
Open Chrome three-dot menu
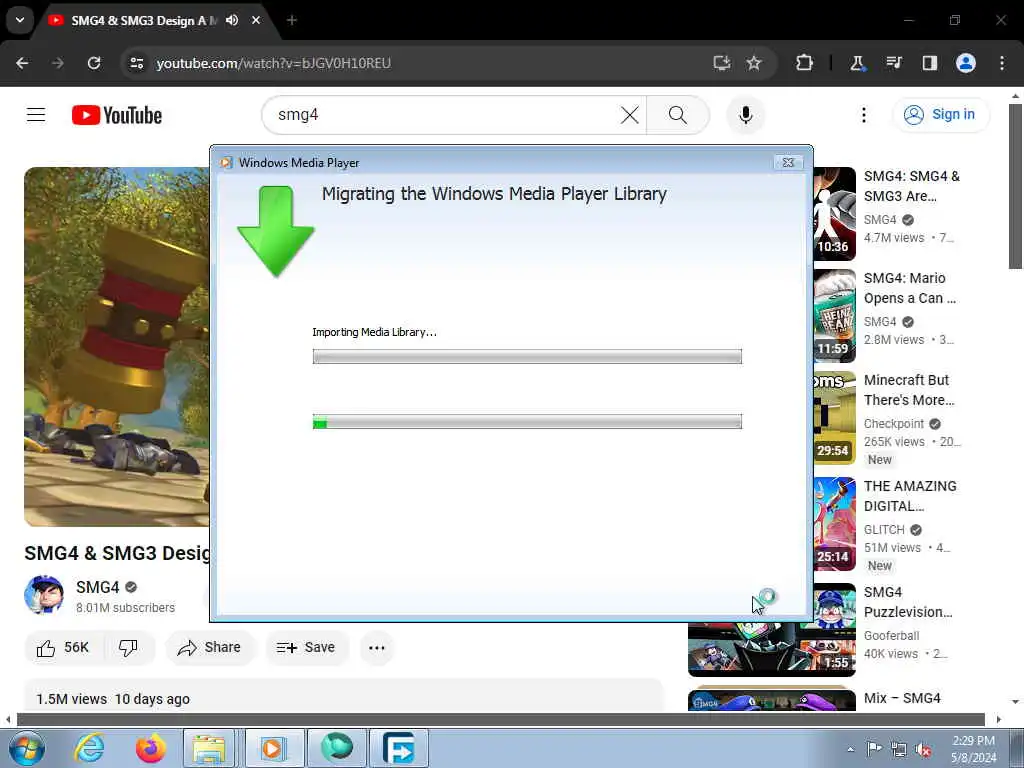1002,63
